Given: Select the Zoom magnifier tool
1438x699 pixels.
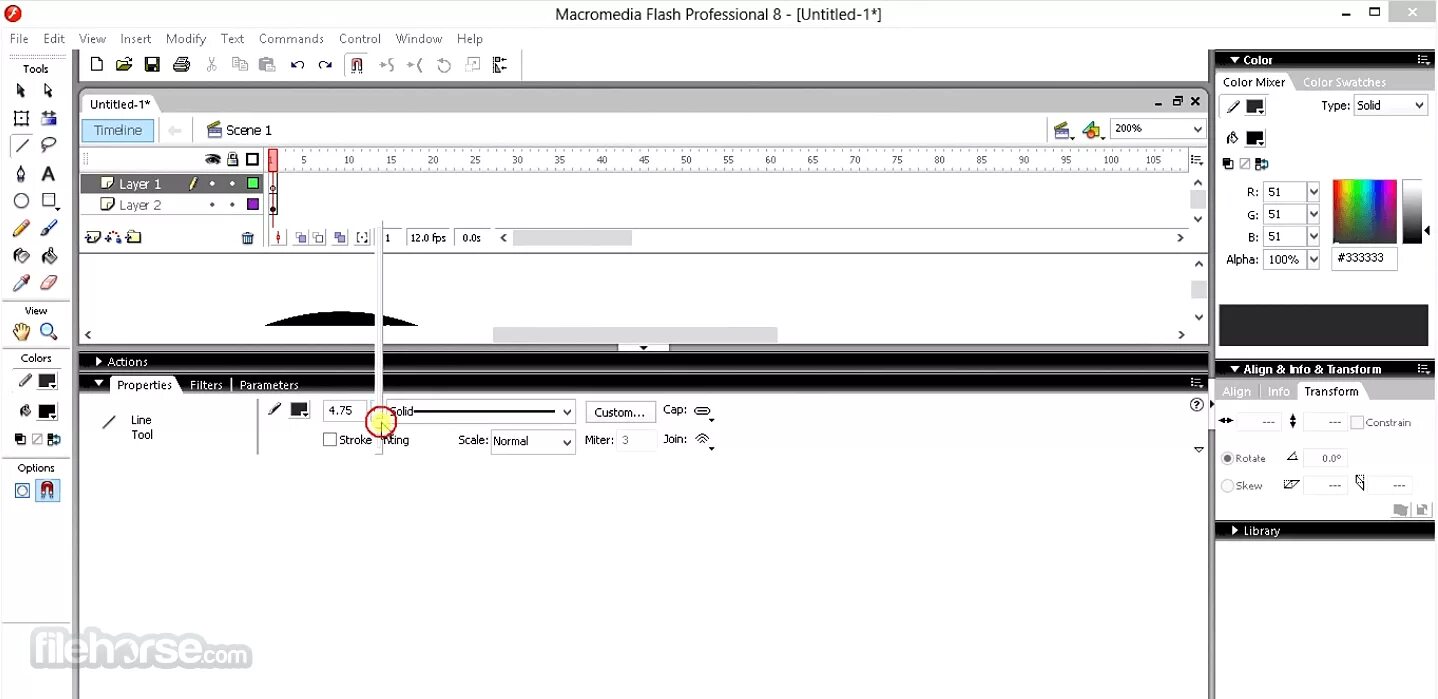Looking at the screenshot, I should [x=48, y=332].
